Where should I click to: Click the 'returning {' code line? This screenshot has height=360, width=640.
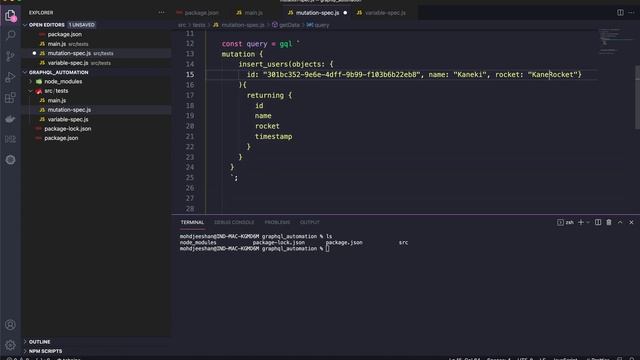[x=269, y=95]
